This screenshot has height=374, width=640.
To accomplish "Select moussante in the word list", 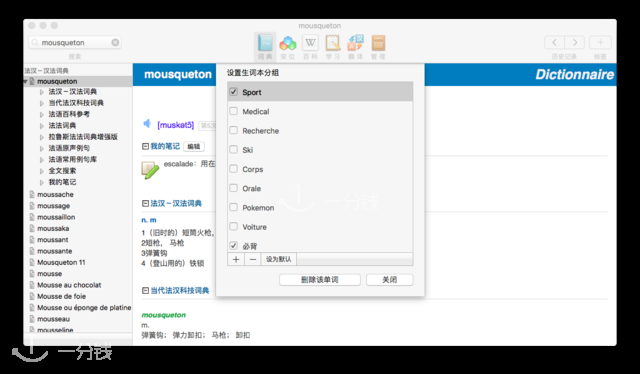I will (x=54, y=251).
